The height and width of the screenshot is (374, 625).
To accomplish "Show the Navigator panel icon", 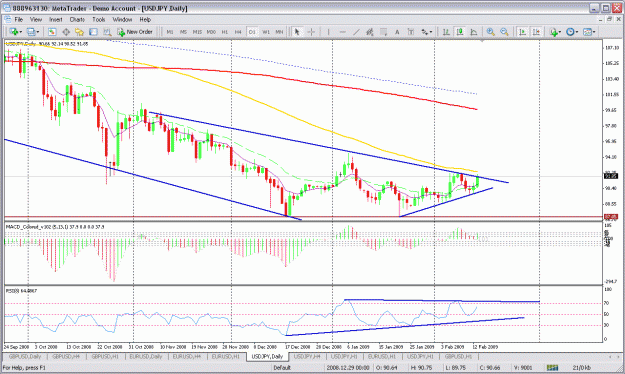I will [x=79, y=32].
